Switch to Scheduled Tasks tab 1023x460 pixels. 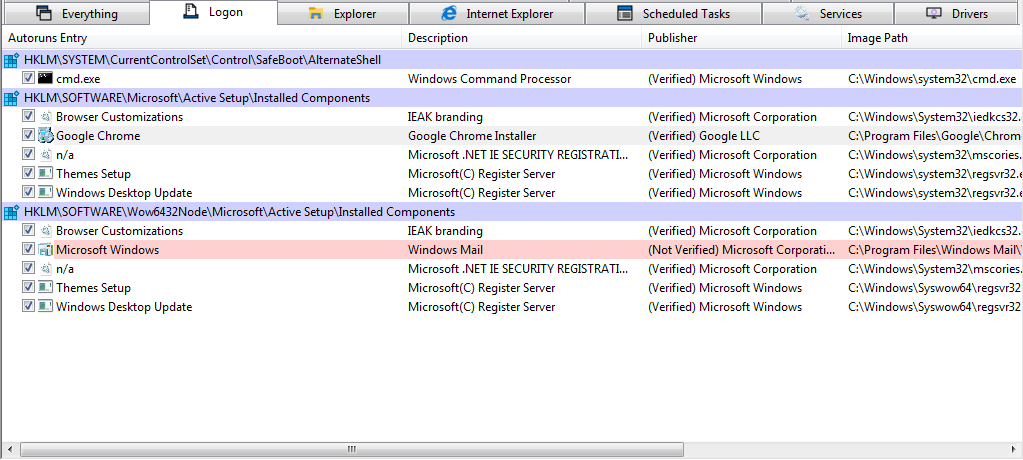coord(673,13)
